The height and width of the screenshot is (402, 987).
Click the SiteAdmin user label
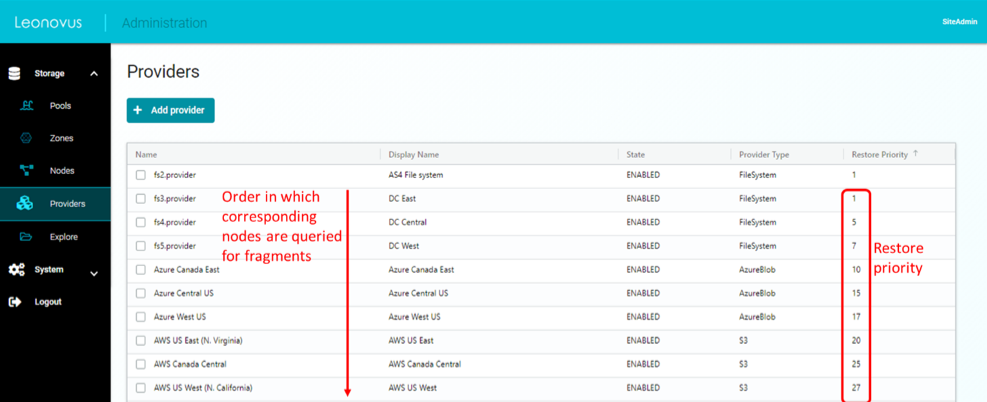pos(959,22)
